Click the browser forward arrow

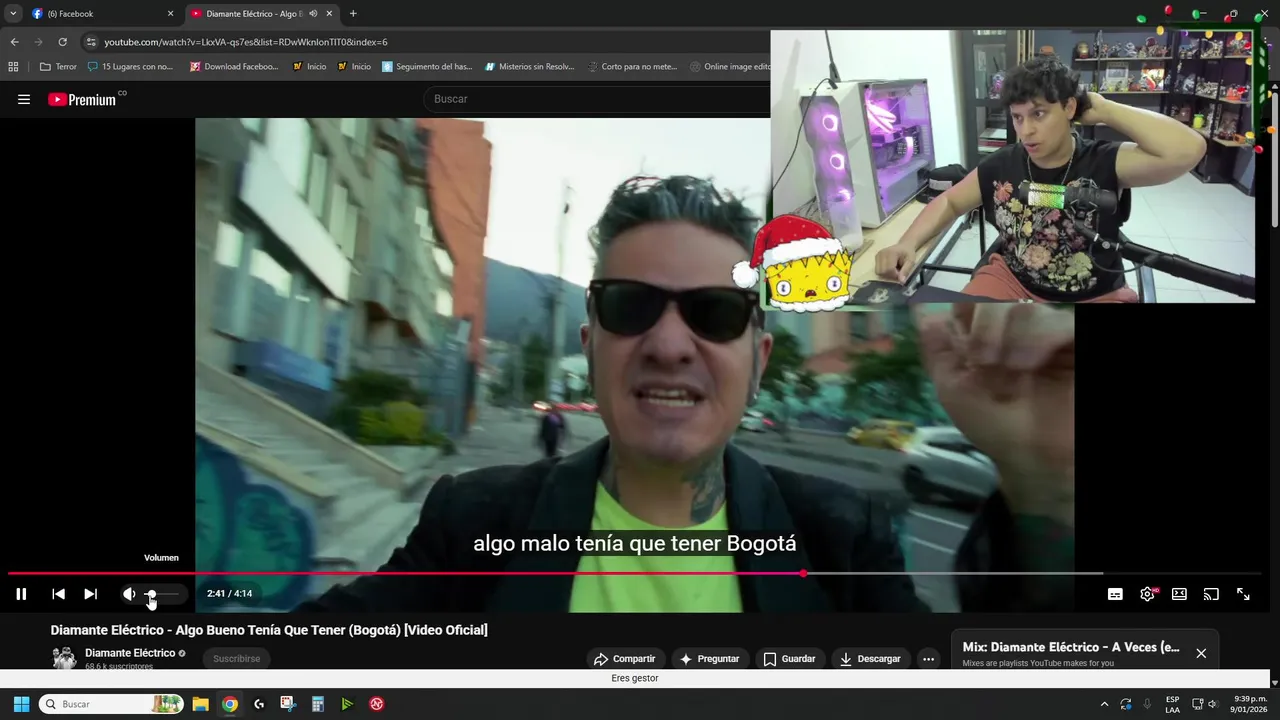(38, 42)
